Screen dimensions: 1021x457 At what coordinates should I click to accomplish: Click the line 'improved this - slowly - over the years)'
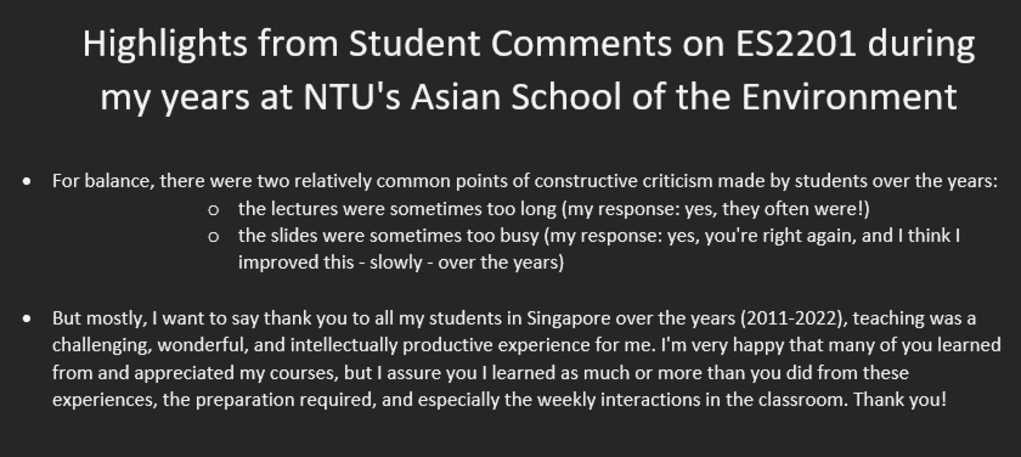pyautogui.click(x=400, y=262)
